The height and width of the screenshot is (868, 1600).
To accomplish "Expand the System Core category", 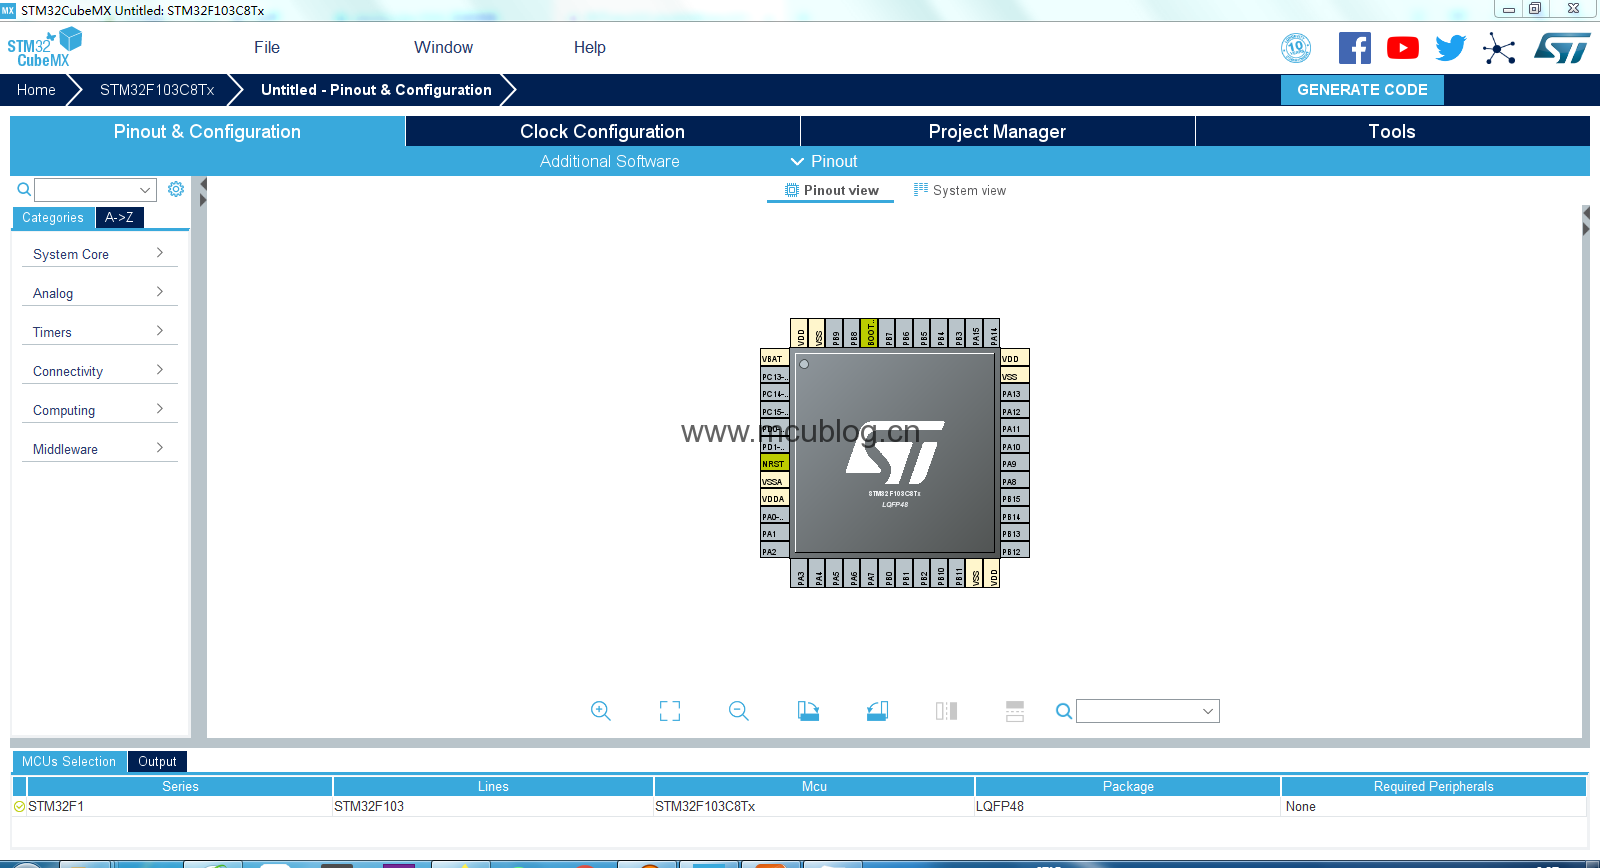I will point(99,254).
